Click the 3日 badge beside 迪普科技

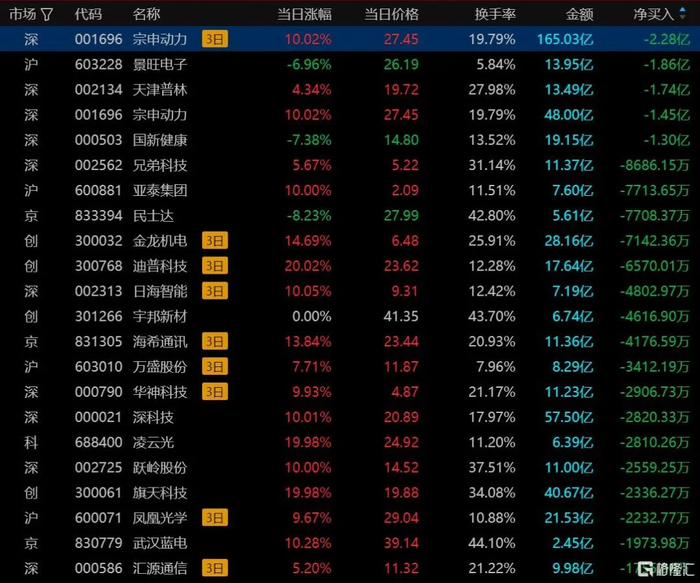215,266
